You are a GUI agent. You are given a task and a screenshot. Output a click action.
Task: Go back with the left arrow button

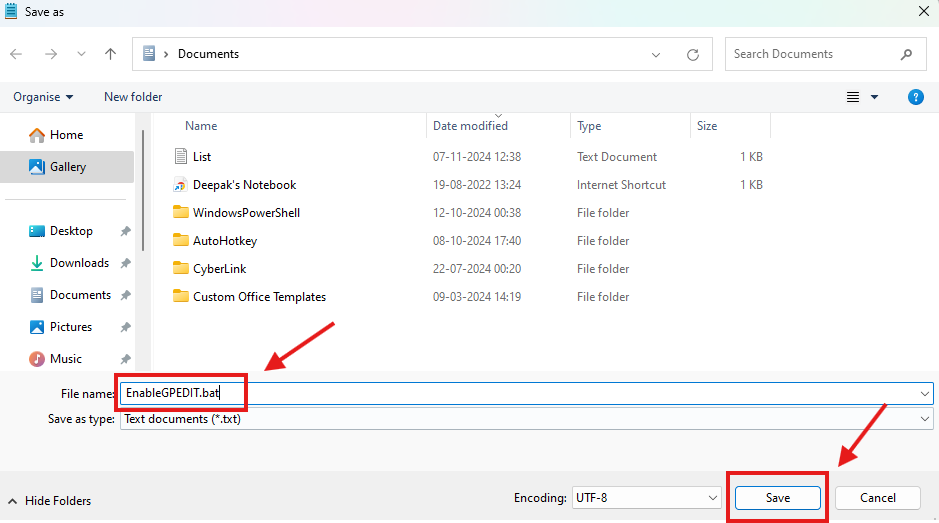coord(16,54)
